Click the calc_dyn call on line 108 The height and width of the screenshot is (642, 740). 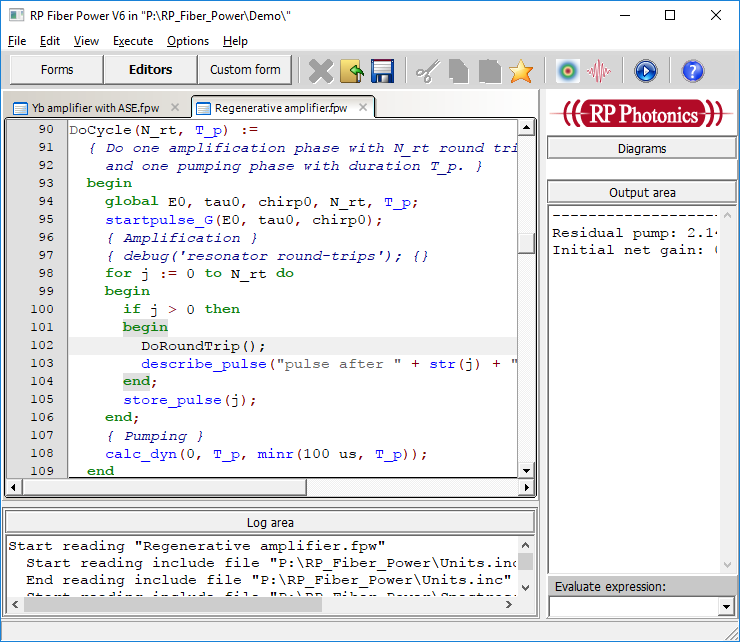click(266, 454)
